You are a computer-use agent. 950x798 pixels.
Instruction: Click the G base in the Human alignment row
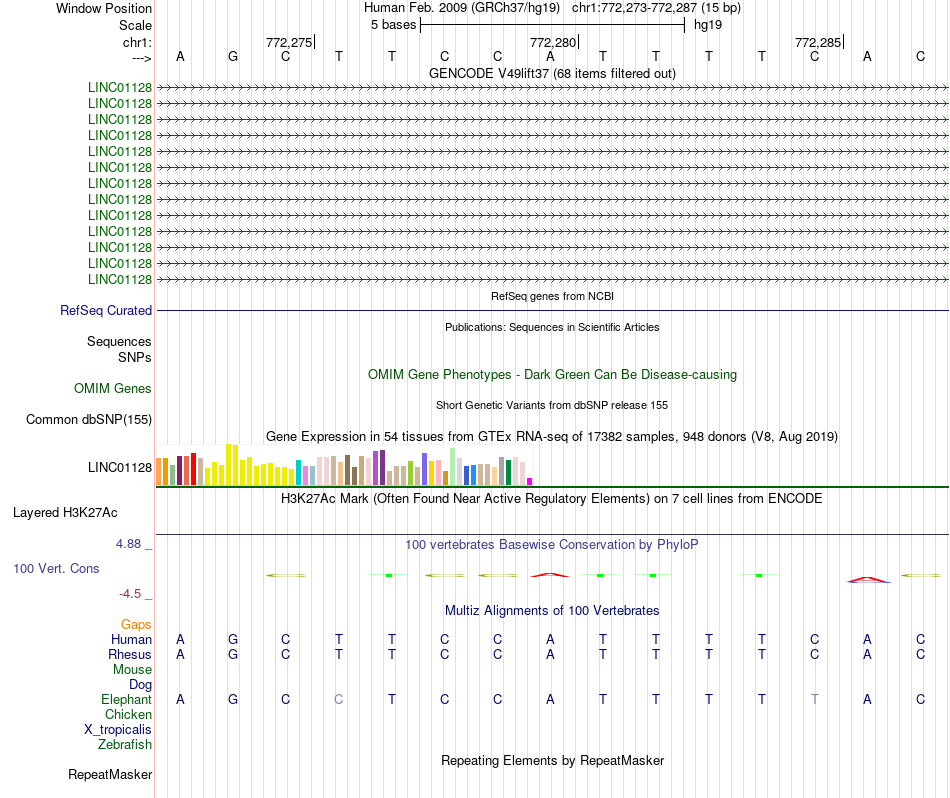coord(233,639)
